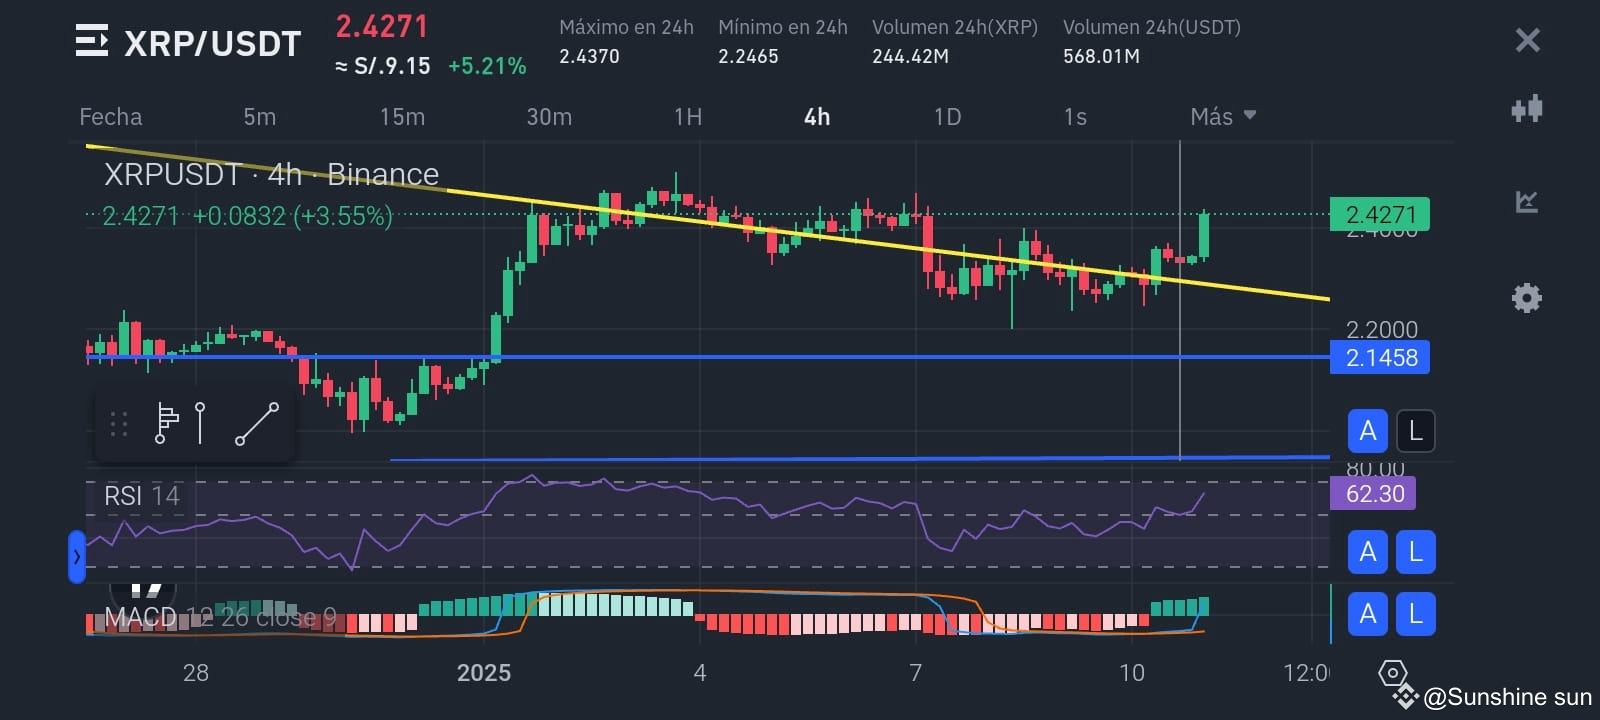The image size is (1600, 720).
Task: Click the 2.2000 price axis label
Action: (x=1381, y=329)
